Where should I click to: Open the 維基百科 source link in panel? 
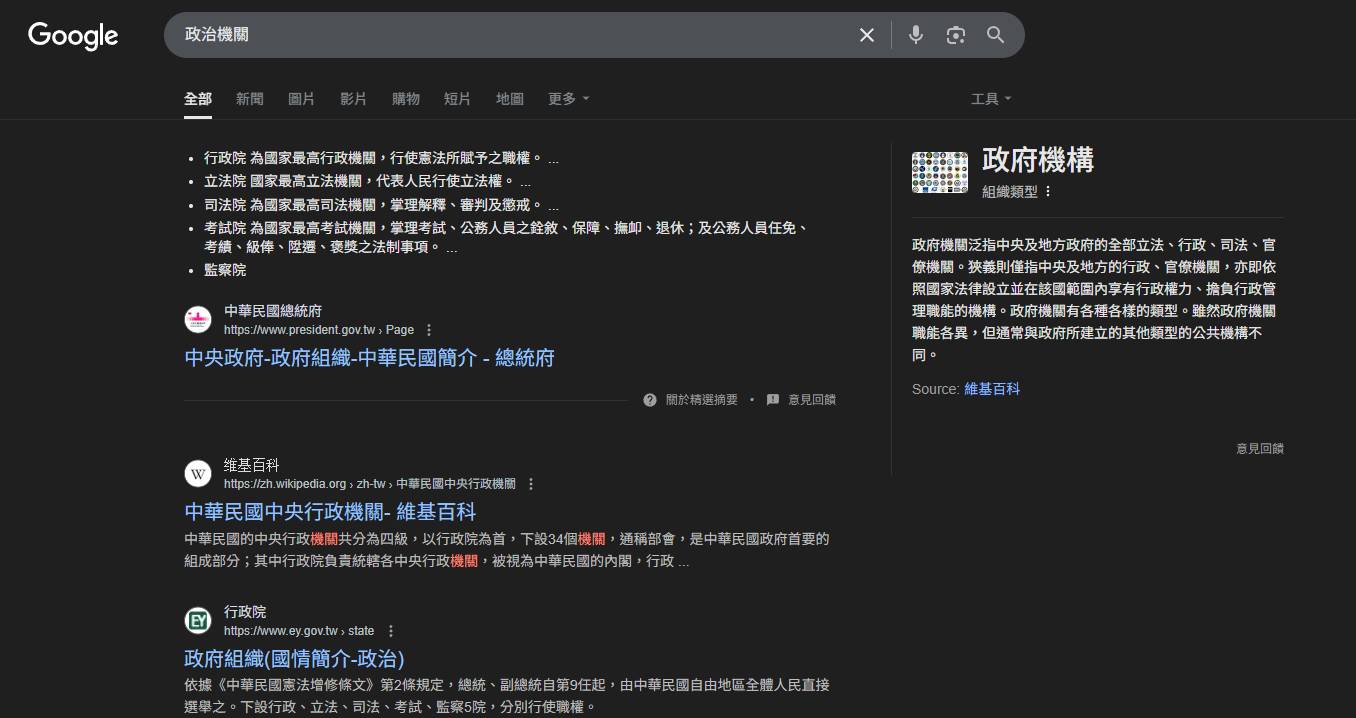992,389
